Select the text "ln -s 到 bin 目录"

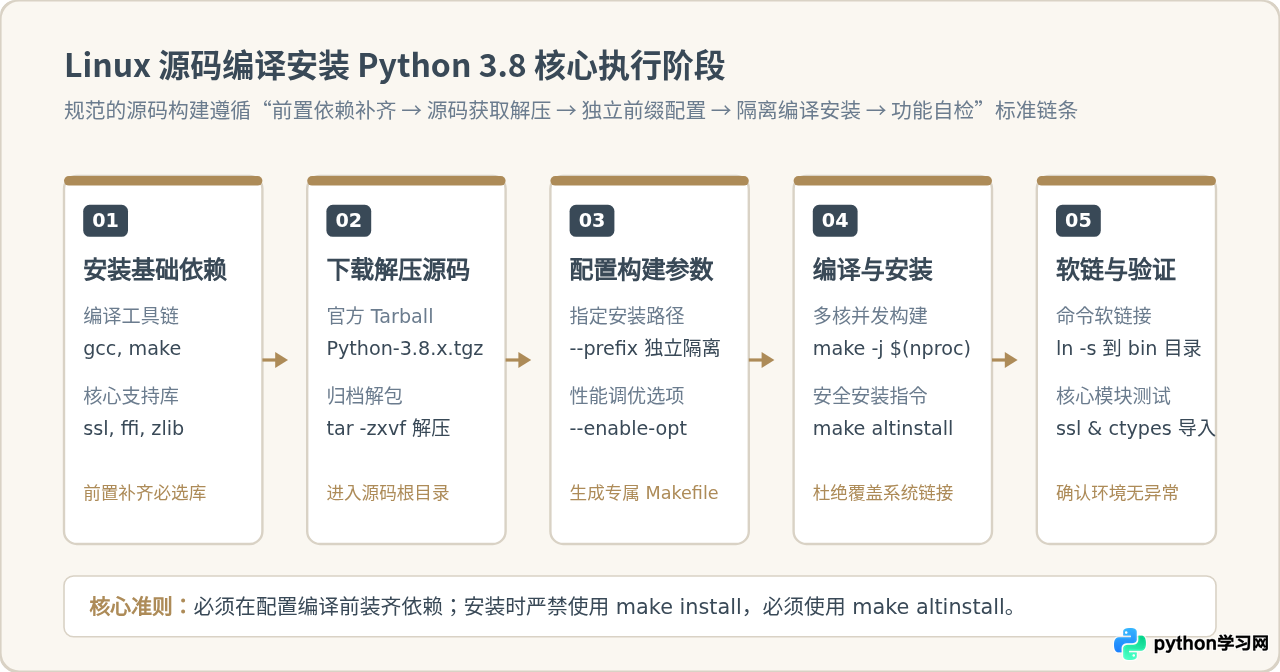point(1129,349)
